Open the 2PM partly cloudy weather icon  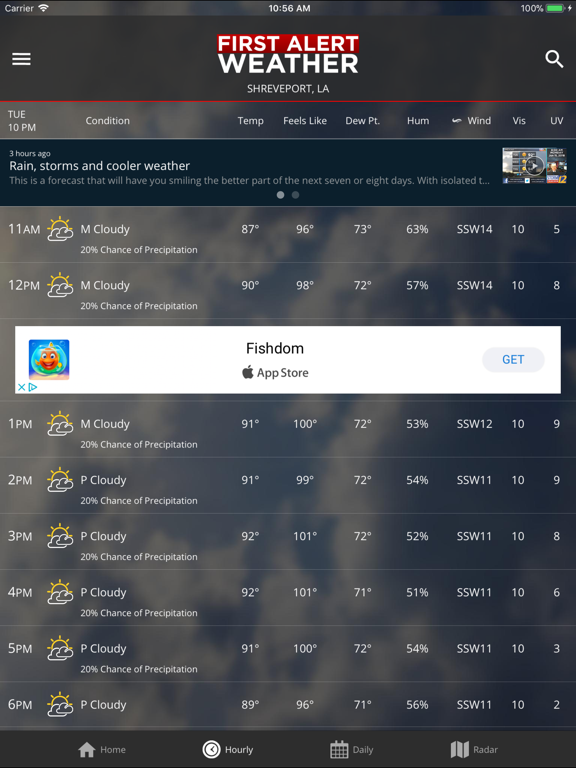pos(60,480)
